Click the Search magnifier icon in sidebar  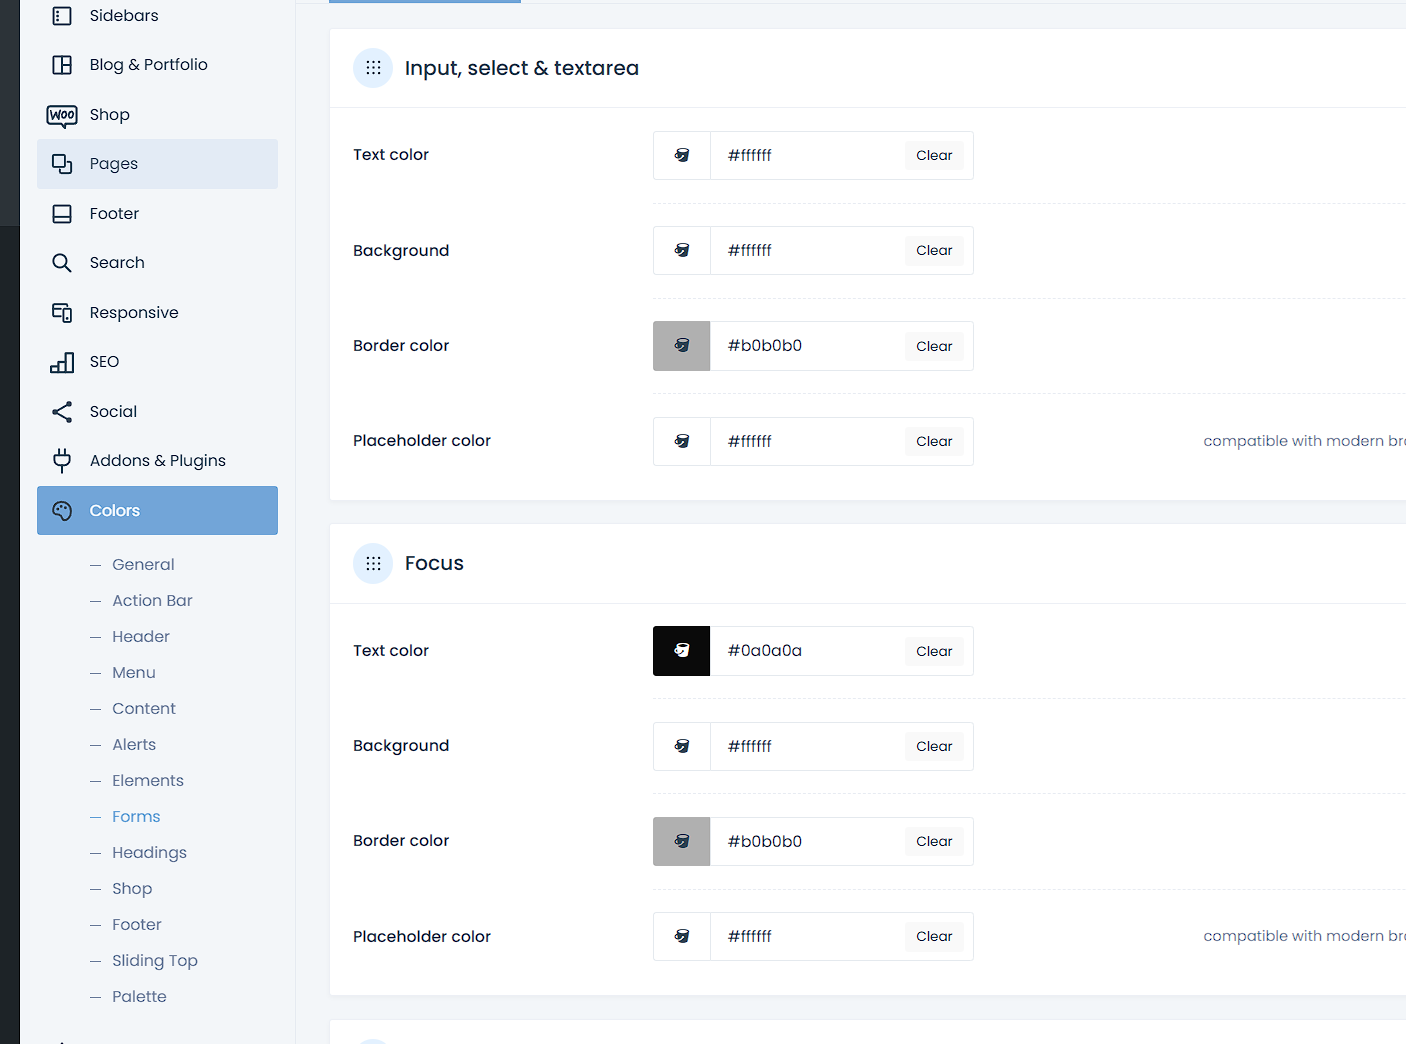(x=62, y=263)
